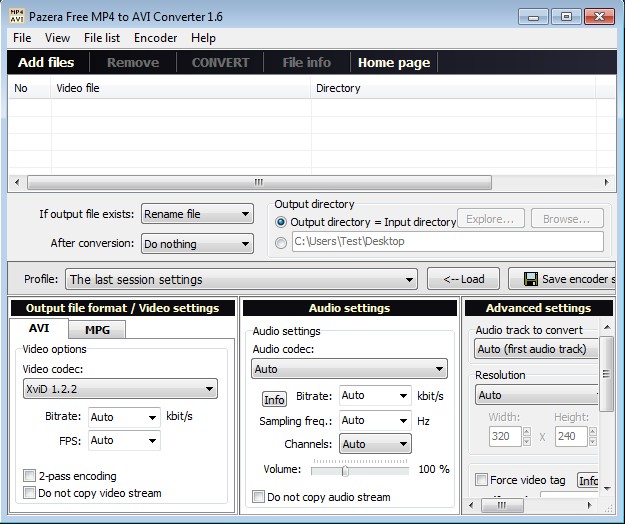Click the Volume slider handle

[x=345, y=469]
